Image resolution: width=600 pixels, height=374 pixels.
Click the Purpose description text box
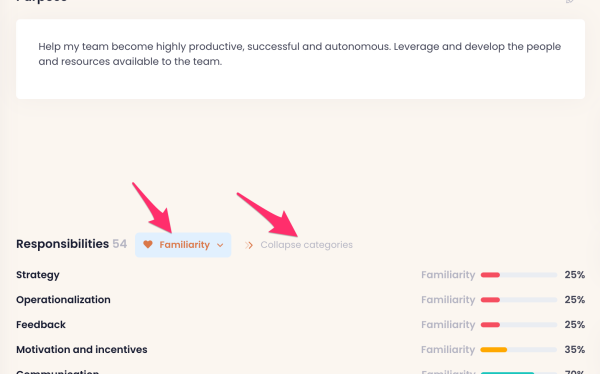tap(300, 59)
